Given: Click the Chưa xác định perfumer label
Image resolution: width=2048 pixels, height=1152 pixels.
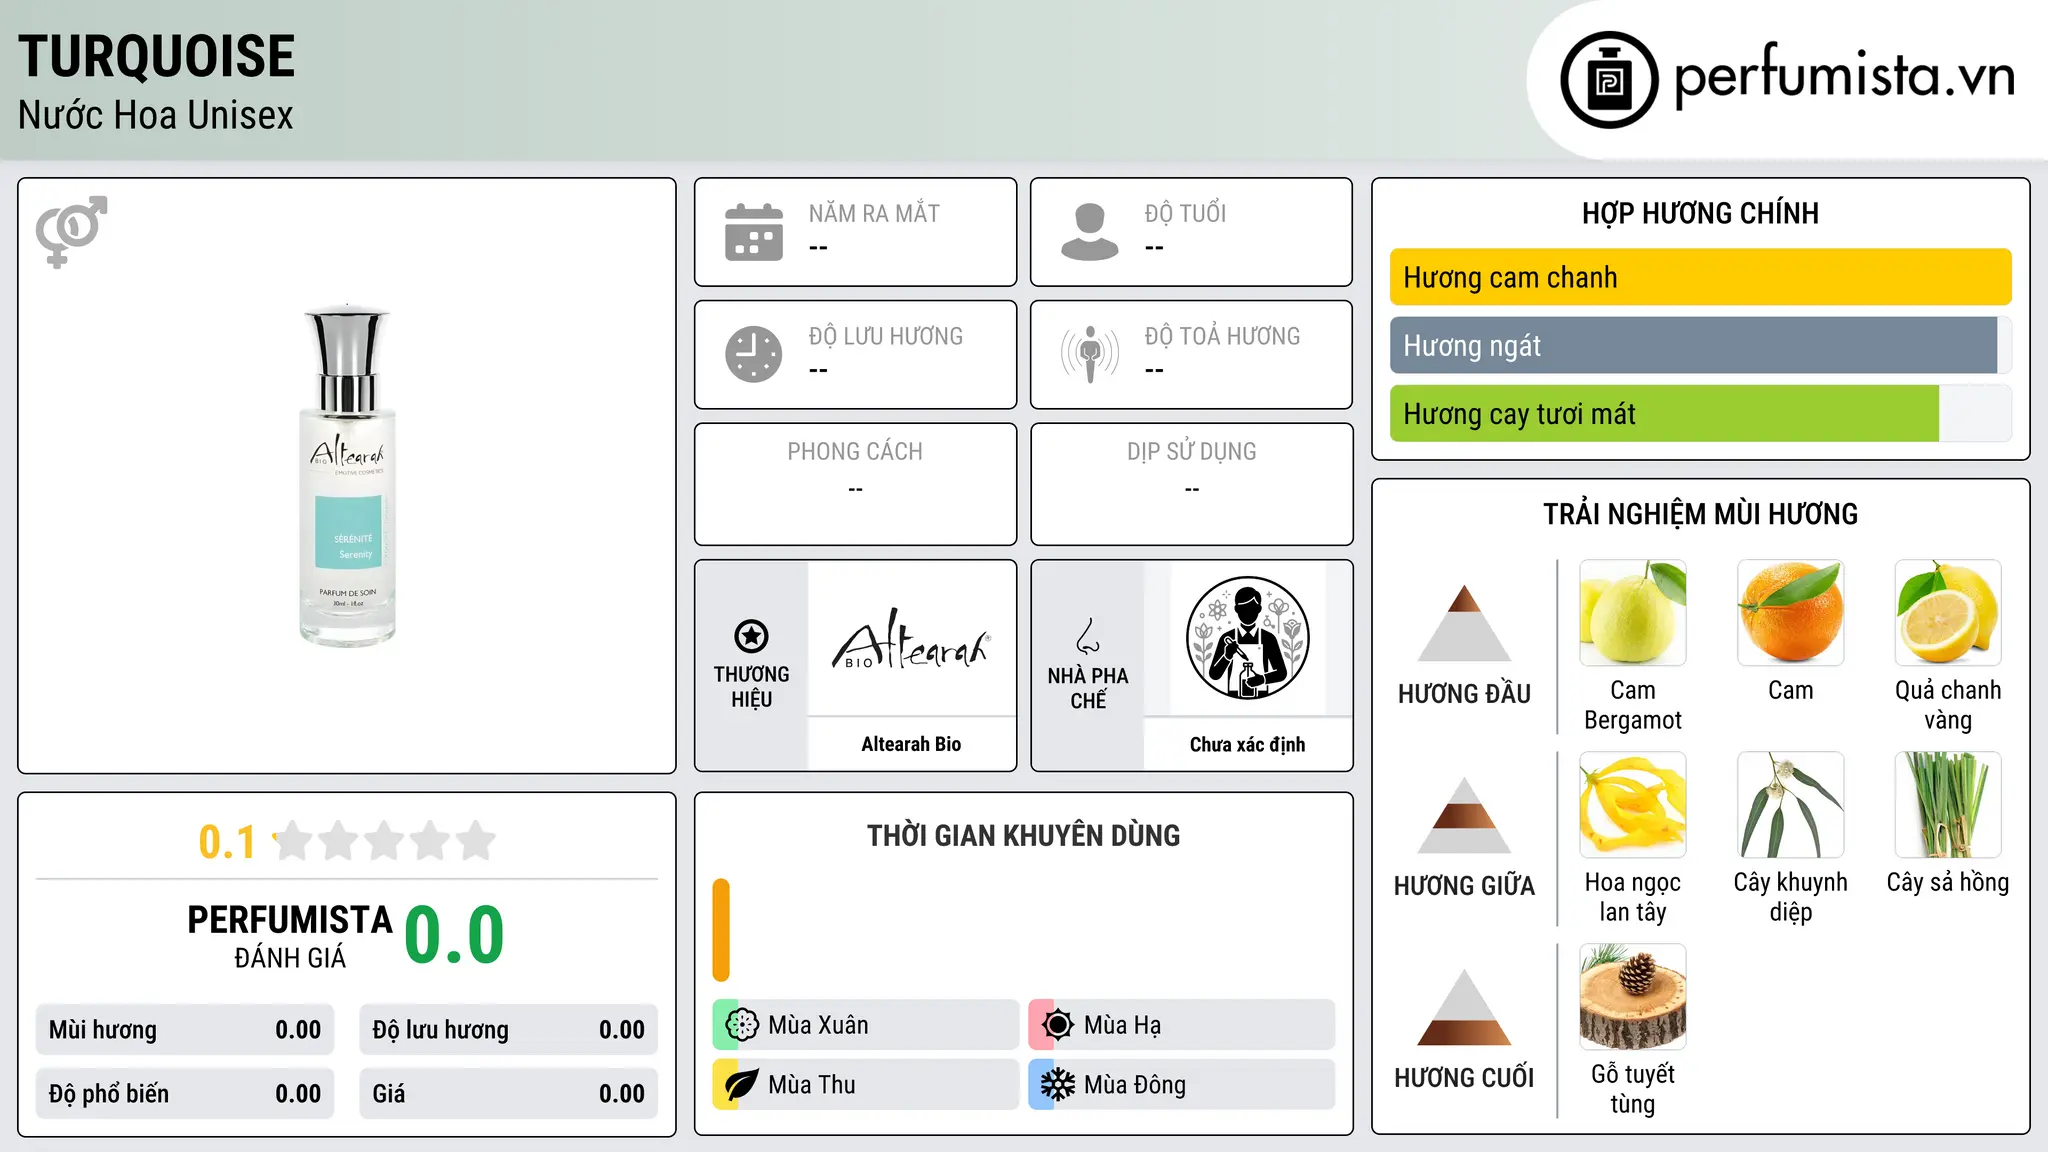Looking at the screenshot, I should click(1247, 744).
